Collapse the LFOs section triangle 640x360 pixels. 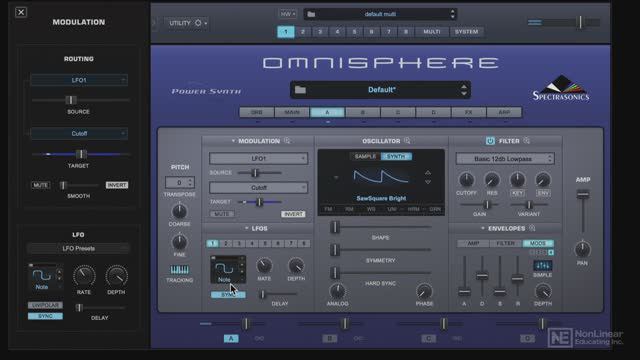(247, 228)
